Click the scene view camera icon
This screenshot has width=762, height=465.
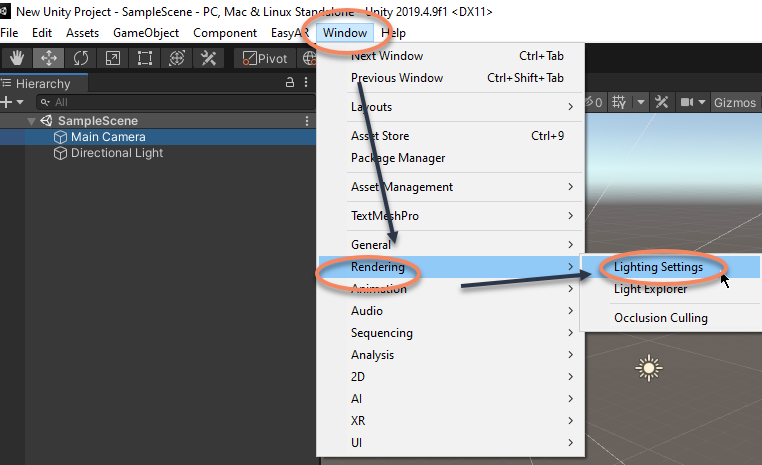pos(687,102)
